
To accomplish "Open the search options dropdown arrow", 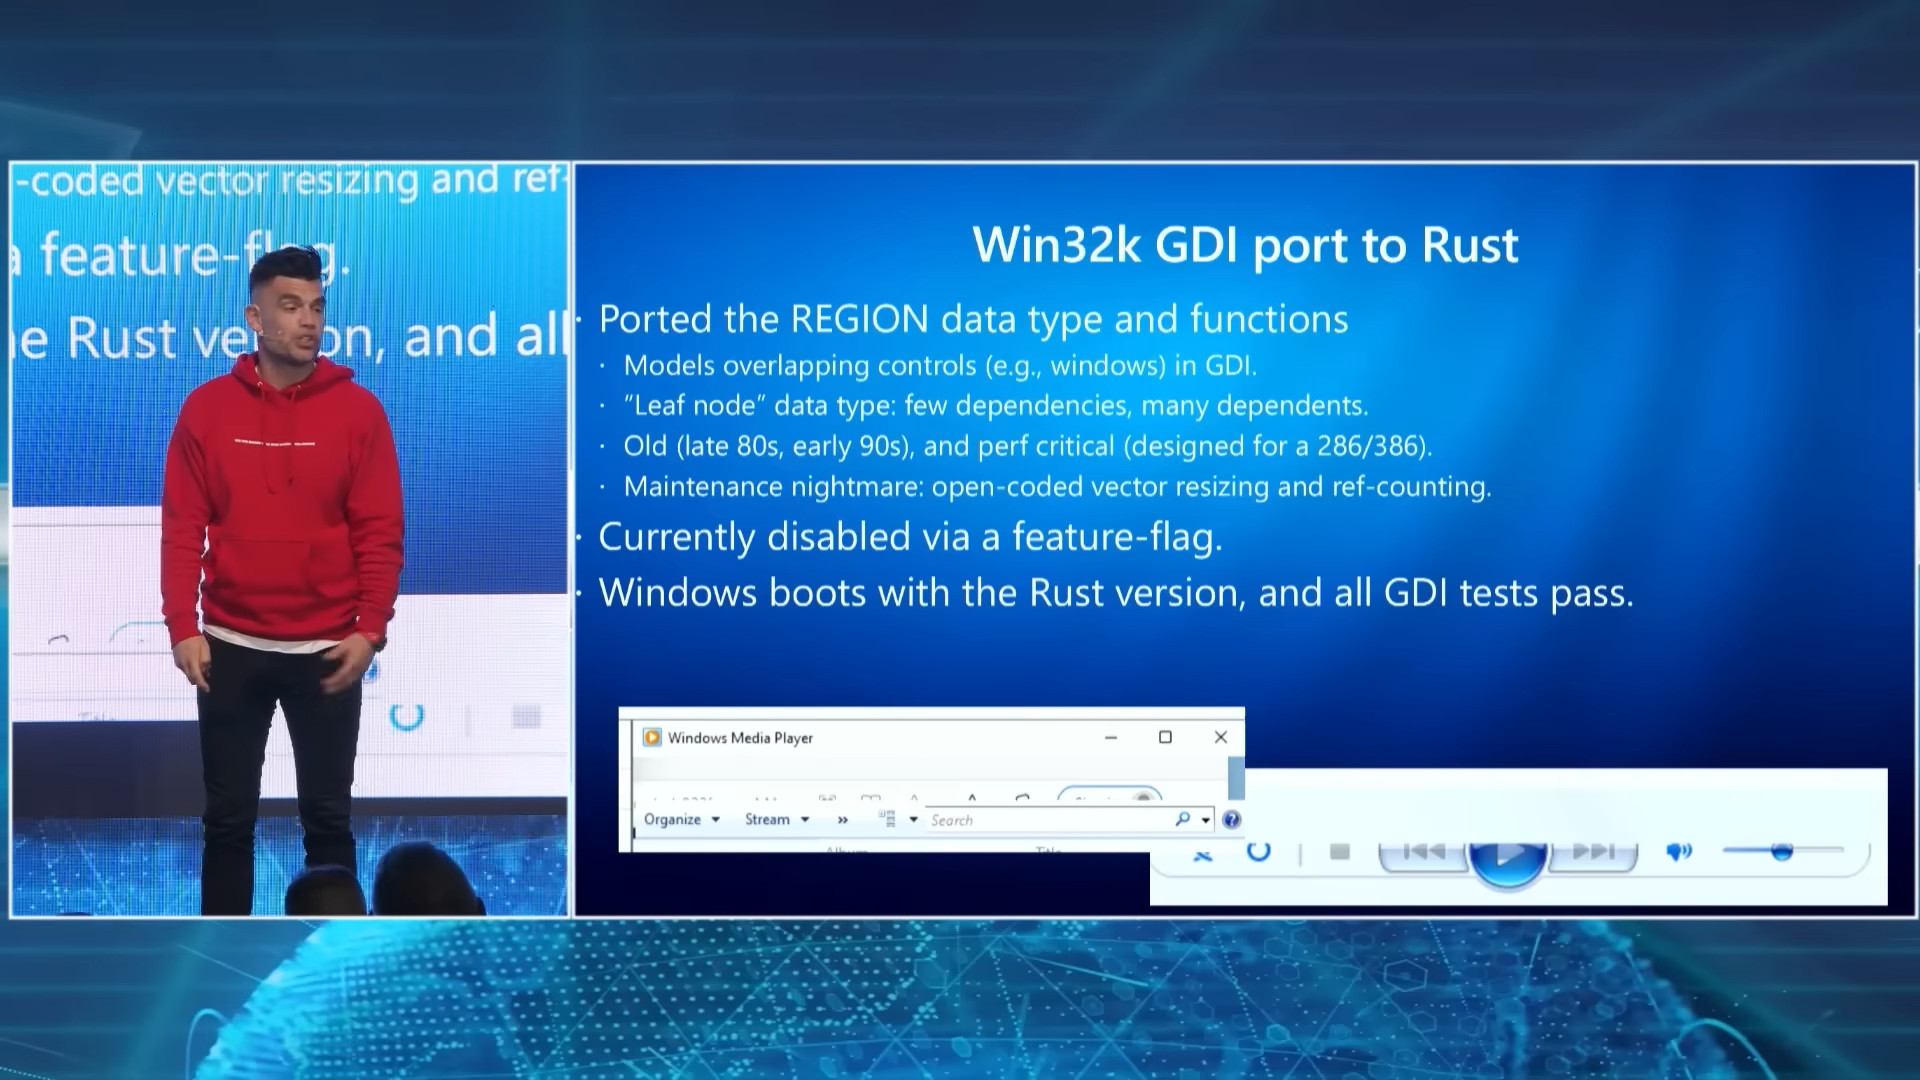I will click(x=1206, y=820).
